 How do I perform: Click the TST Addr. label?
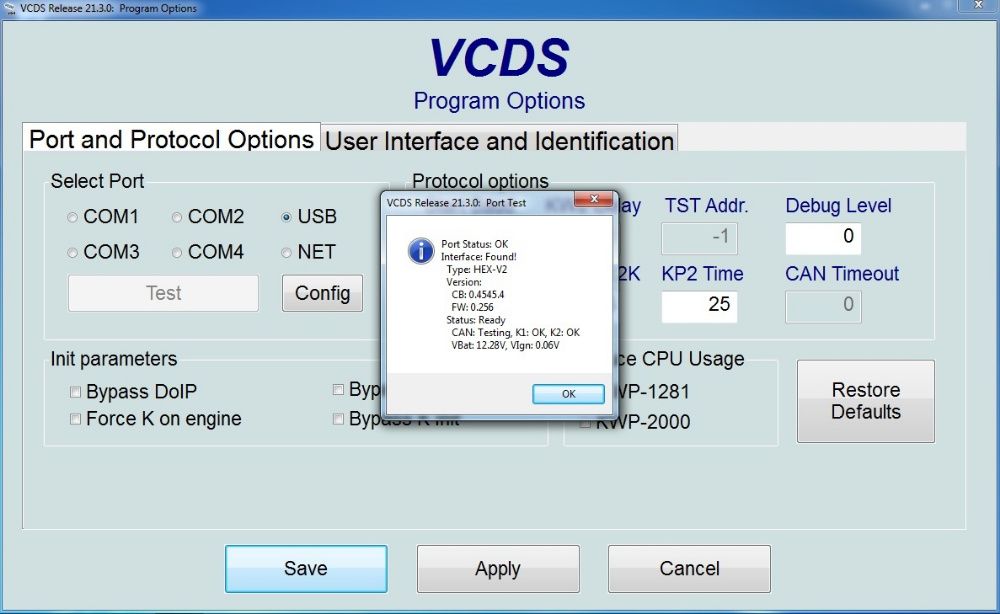[706, 205]
